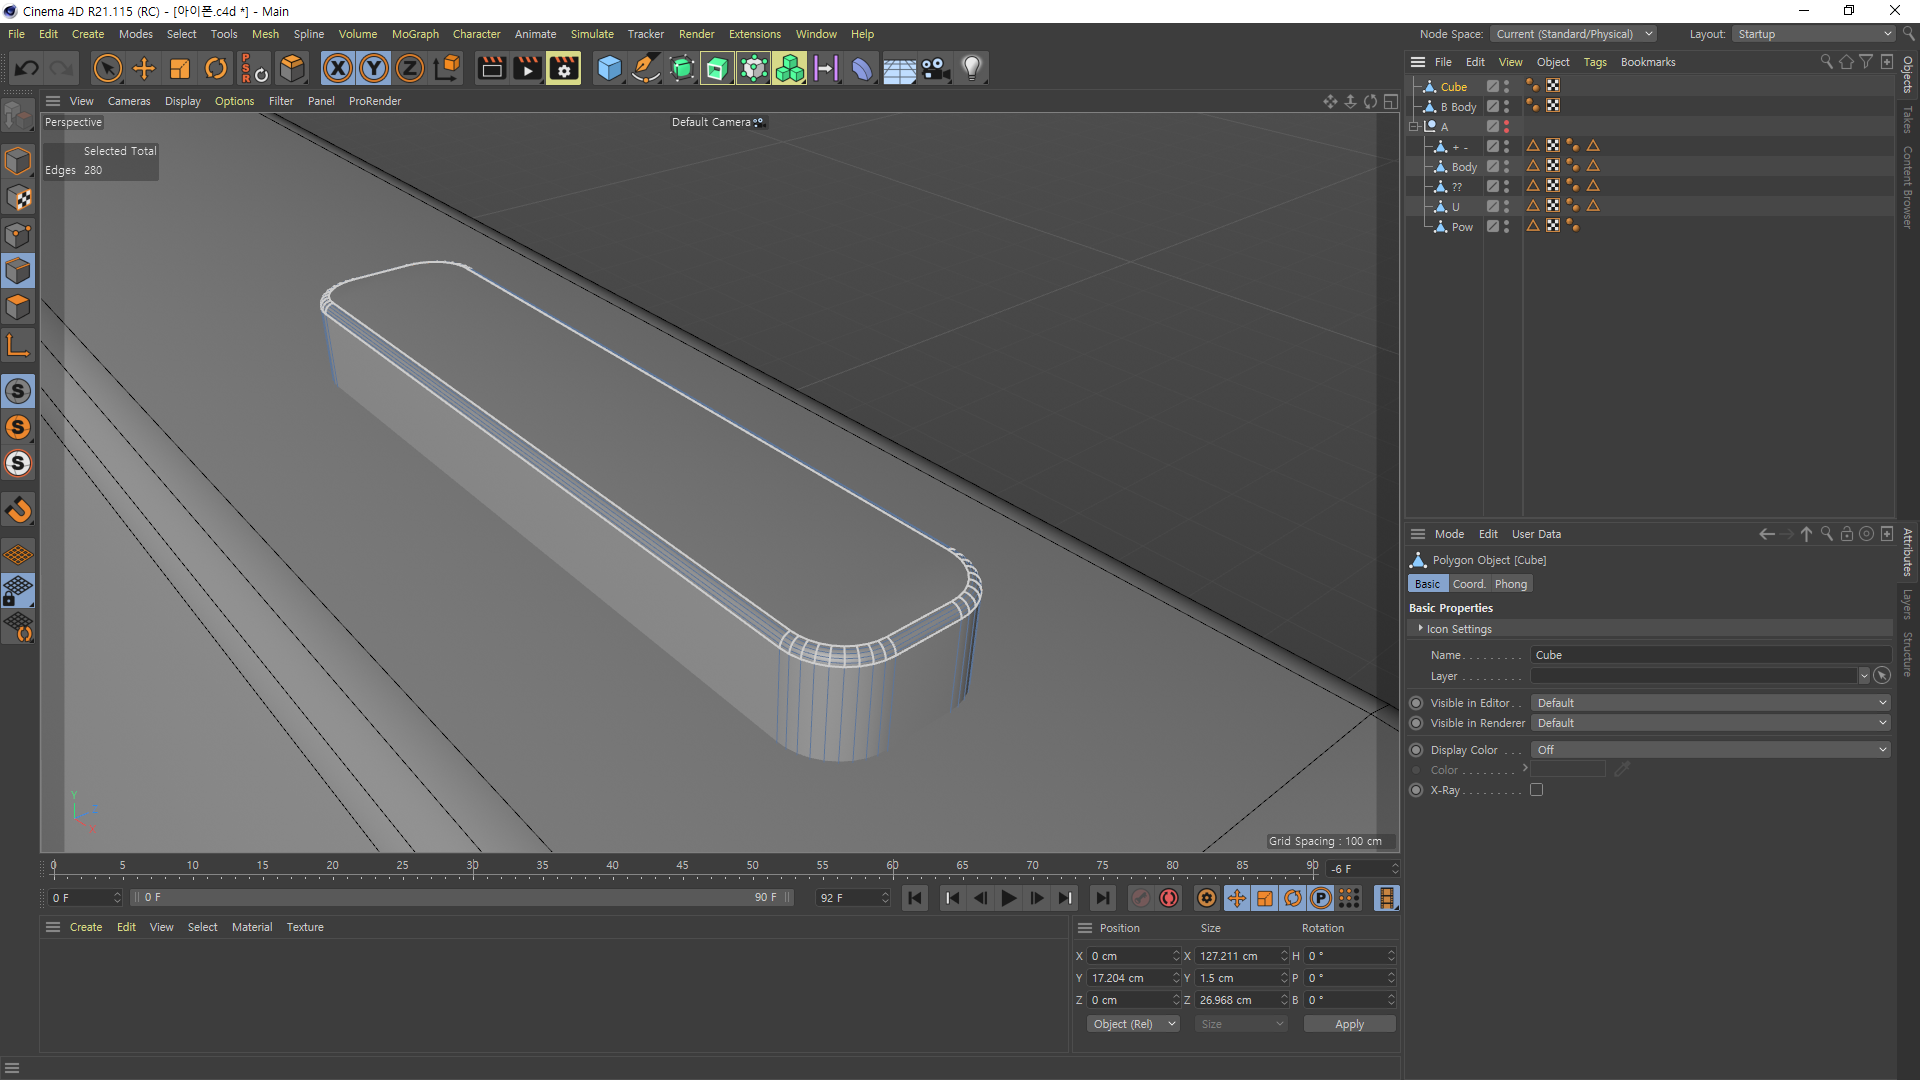Toggle X axis lock button
The height and width of the screenshot is (1080, 1920).
click(338, 68)
